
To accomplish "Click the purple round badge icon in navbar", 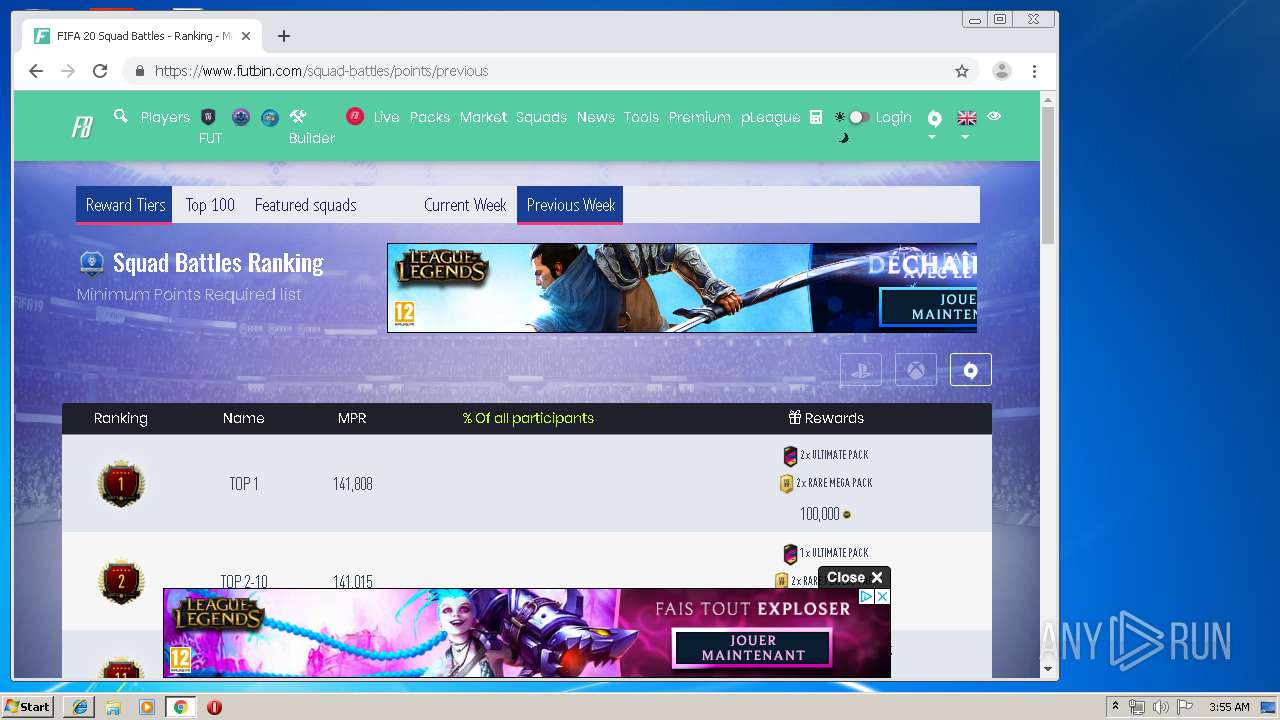I will click(x=241, y=117).
